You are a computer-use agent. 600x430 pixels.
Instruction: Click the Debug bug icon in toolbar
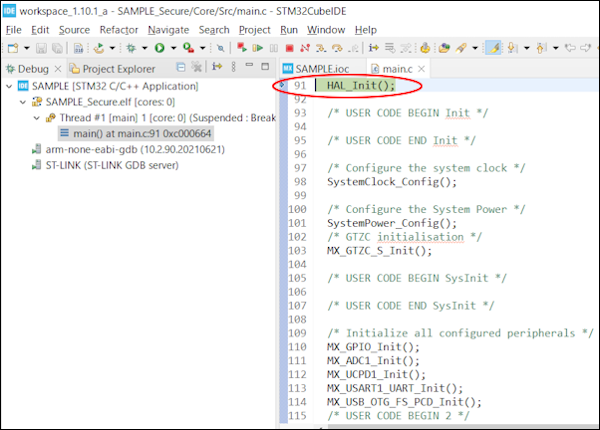pos(130,48)
